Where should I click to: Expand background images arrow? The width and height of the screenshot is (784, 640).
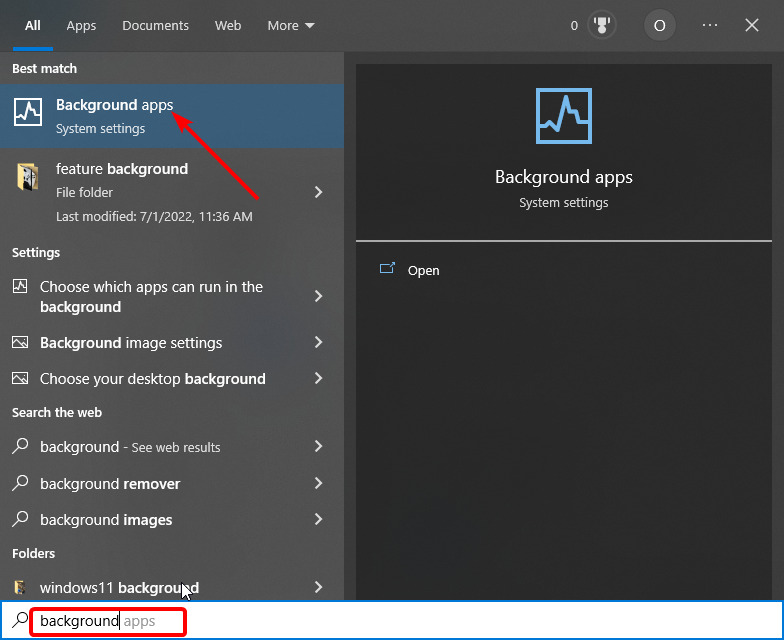318,519
